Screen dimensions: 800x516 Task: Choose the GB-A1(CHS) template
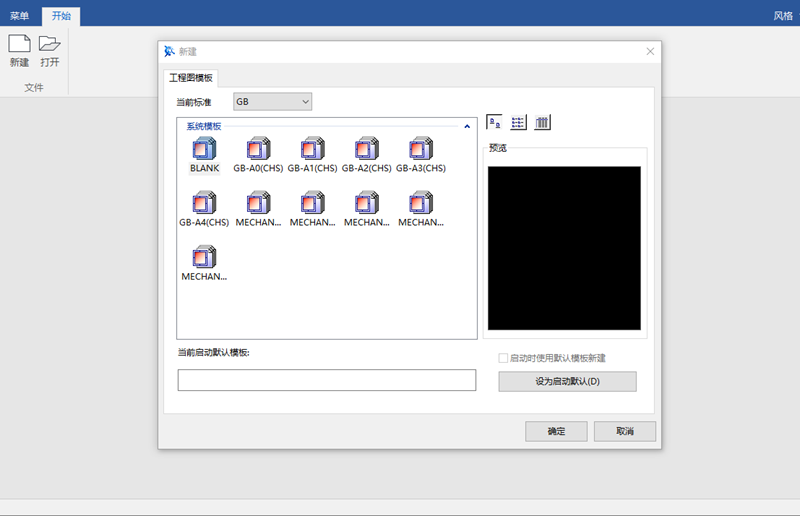[x=312, y=149]
